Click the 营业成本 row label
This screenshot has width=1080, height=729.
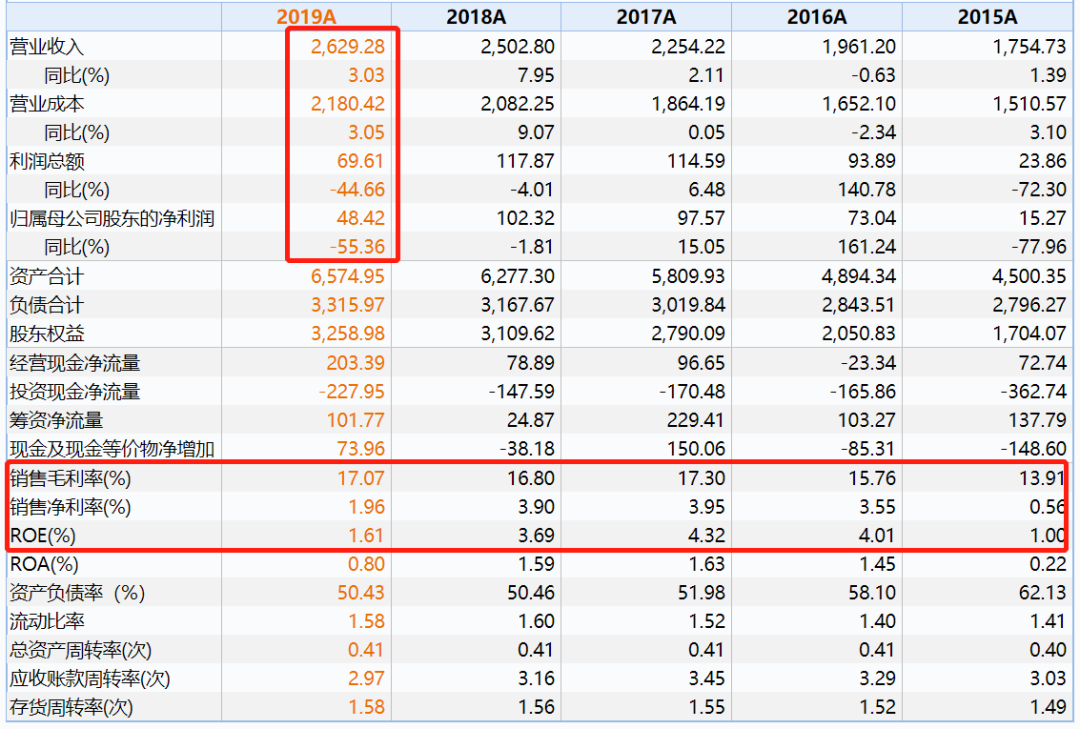coord(47,103)
